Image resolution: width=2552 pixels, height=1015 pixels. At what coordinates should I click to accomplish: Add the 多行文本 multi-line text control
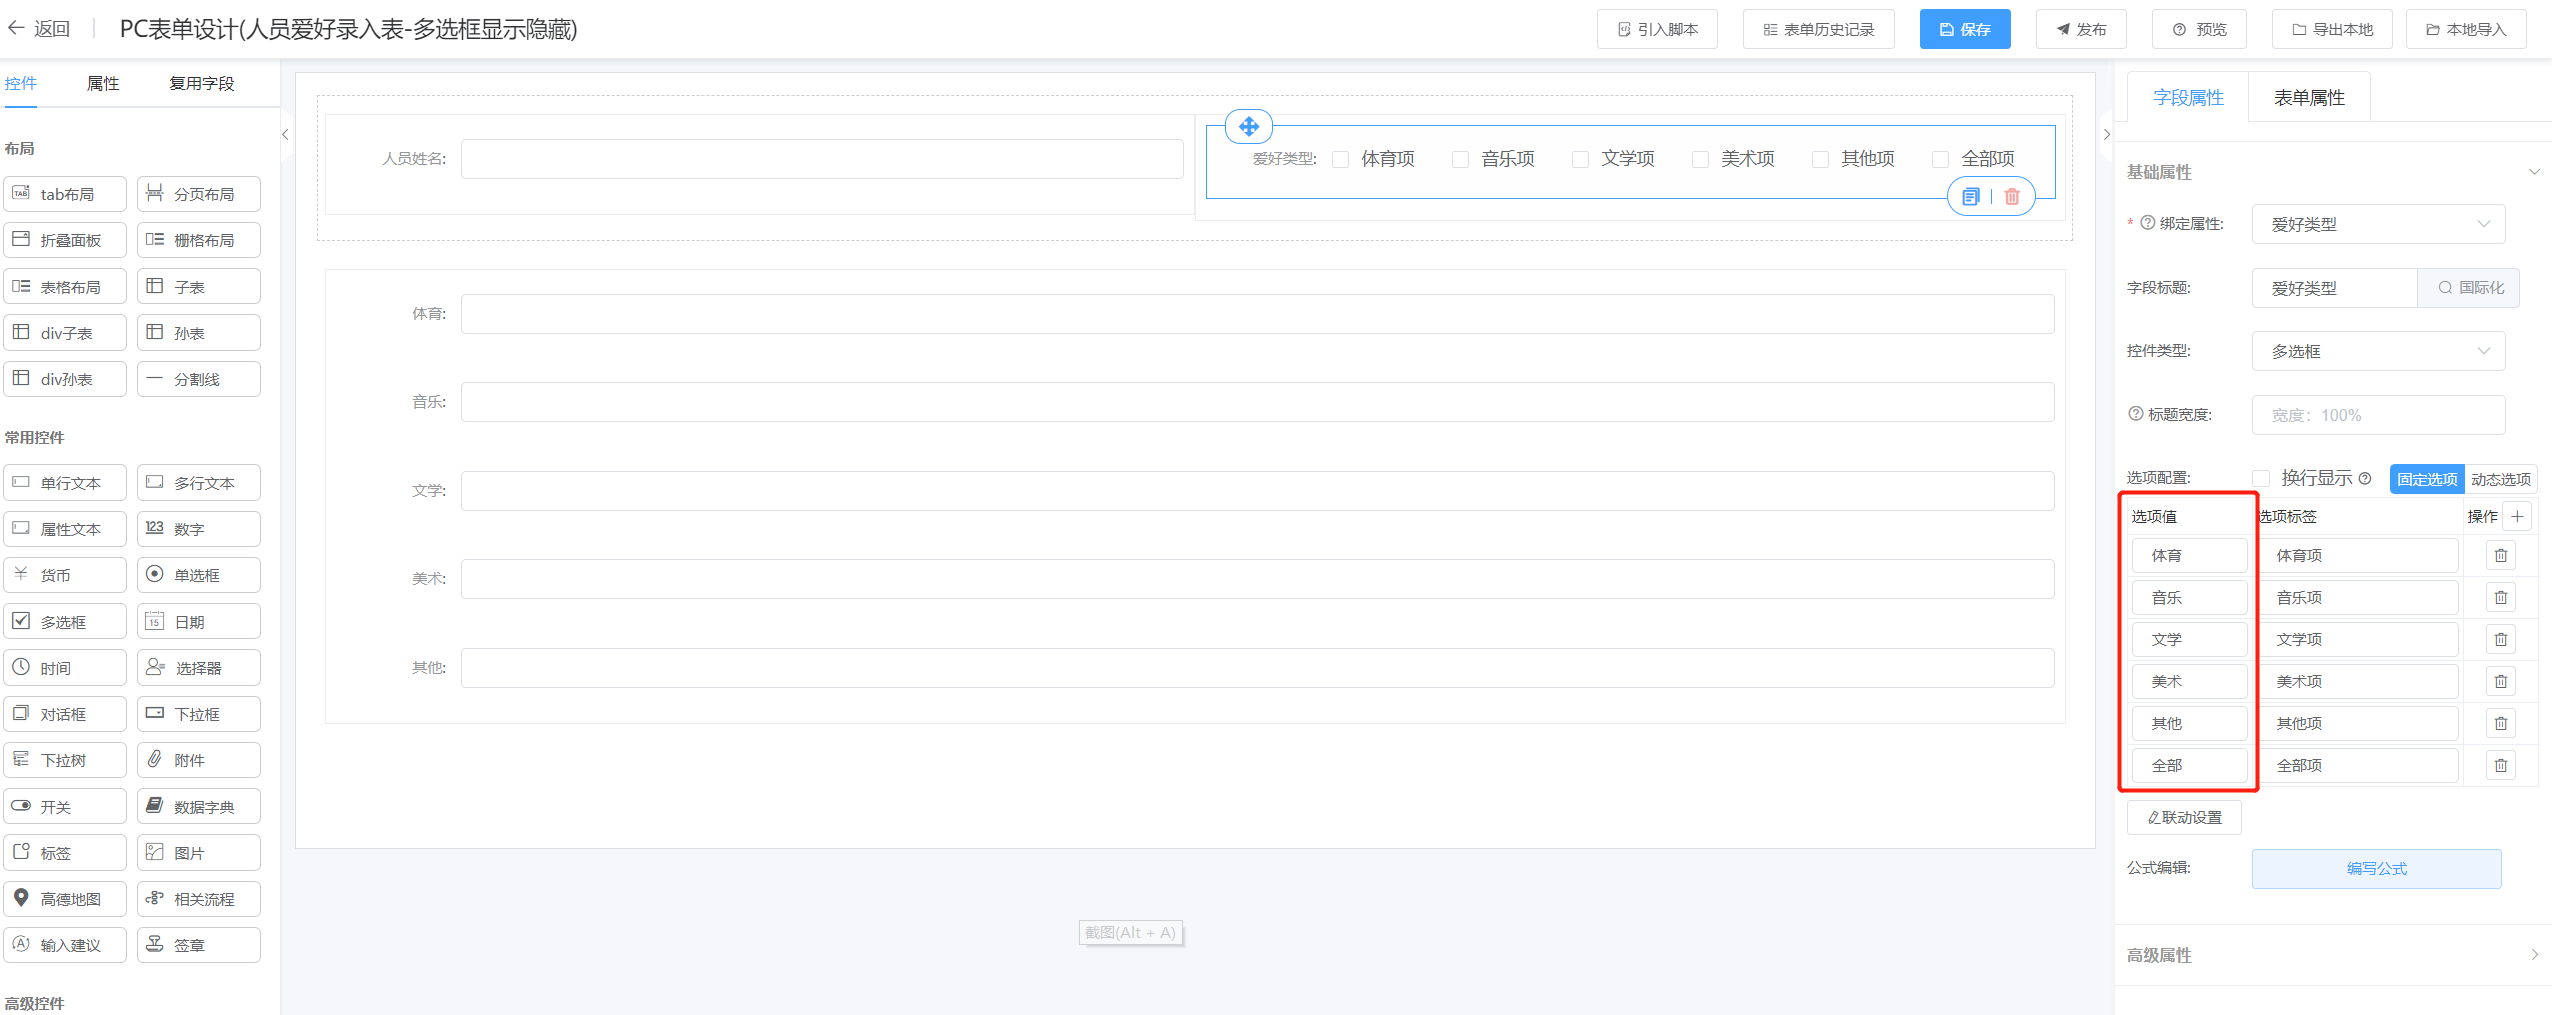(x=199, y=483)
